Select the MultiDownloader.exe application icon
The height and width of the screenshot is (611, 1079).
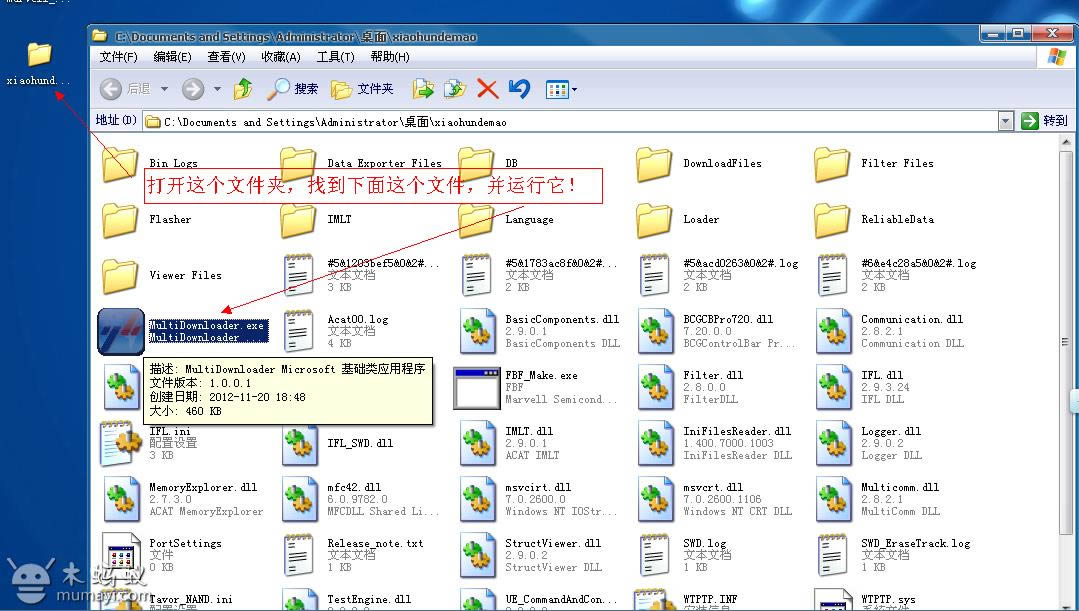121,331
